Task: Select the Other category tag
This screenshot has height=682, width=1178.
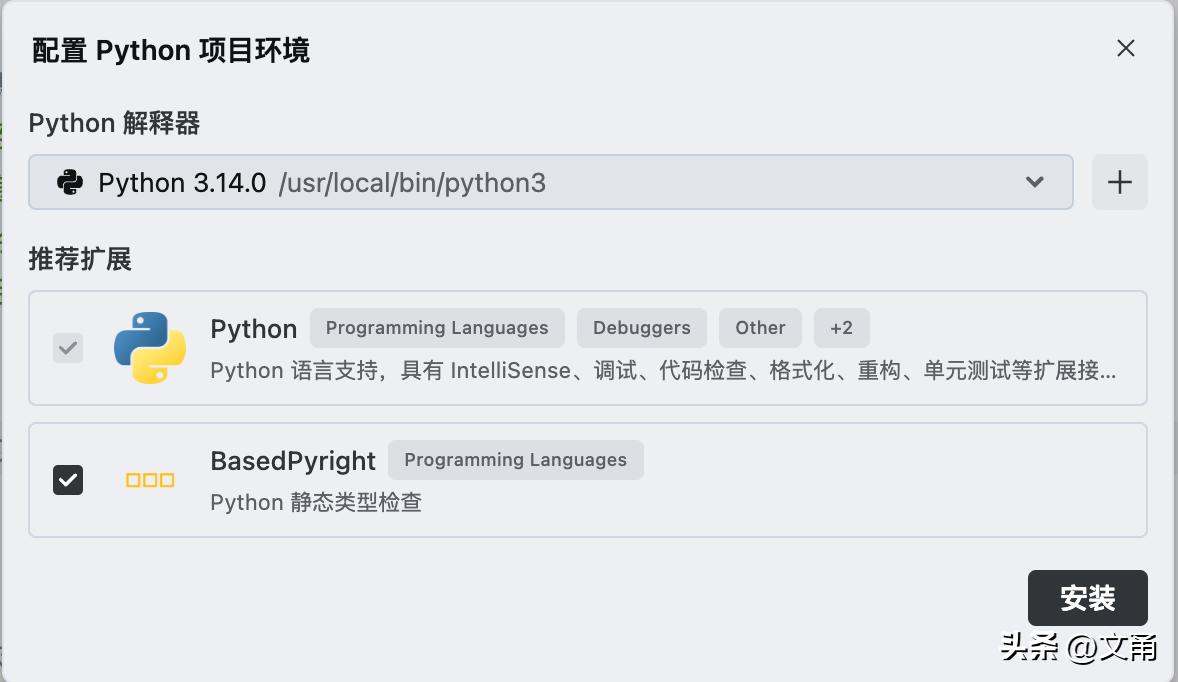Action: (x=760, y=328)
